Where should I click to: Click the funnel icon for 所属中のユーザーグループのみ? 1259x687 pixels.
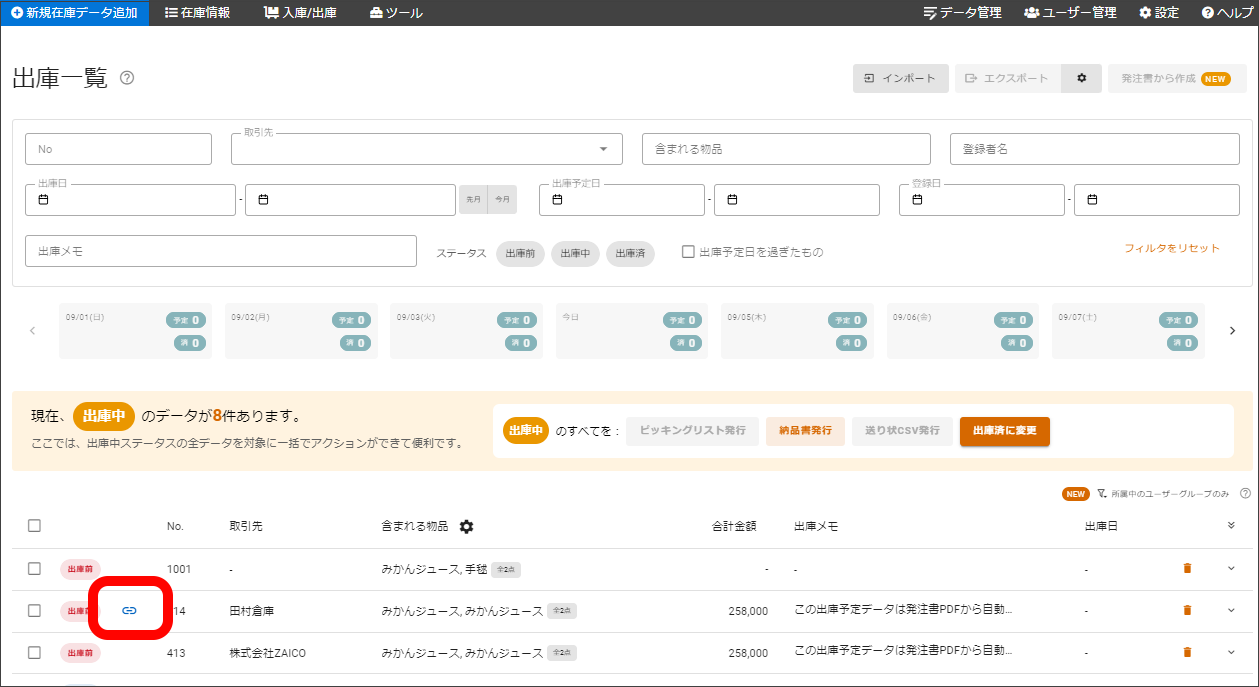(1101, 493)
